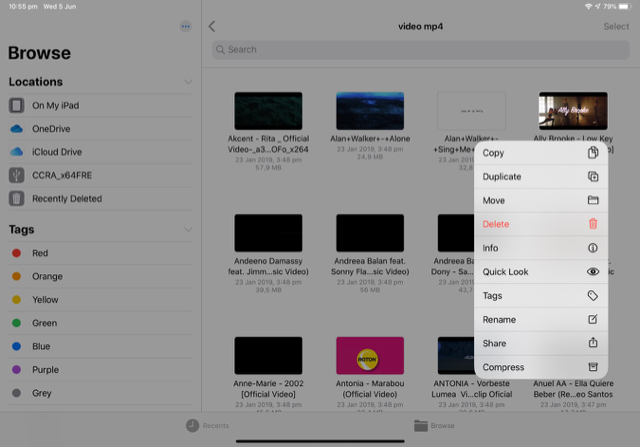Select the Blue tag color dot
This screenshot has width=640, height=447.
pyautogui.click(x=16, y=346)
